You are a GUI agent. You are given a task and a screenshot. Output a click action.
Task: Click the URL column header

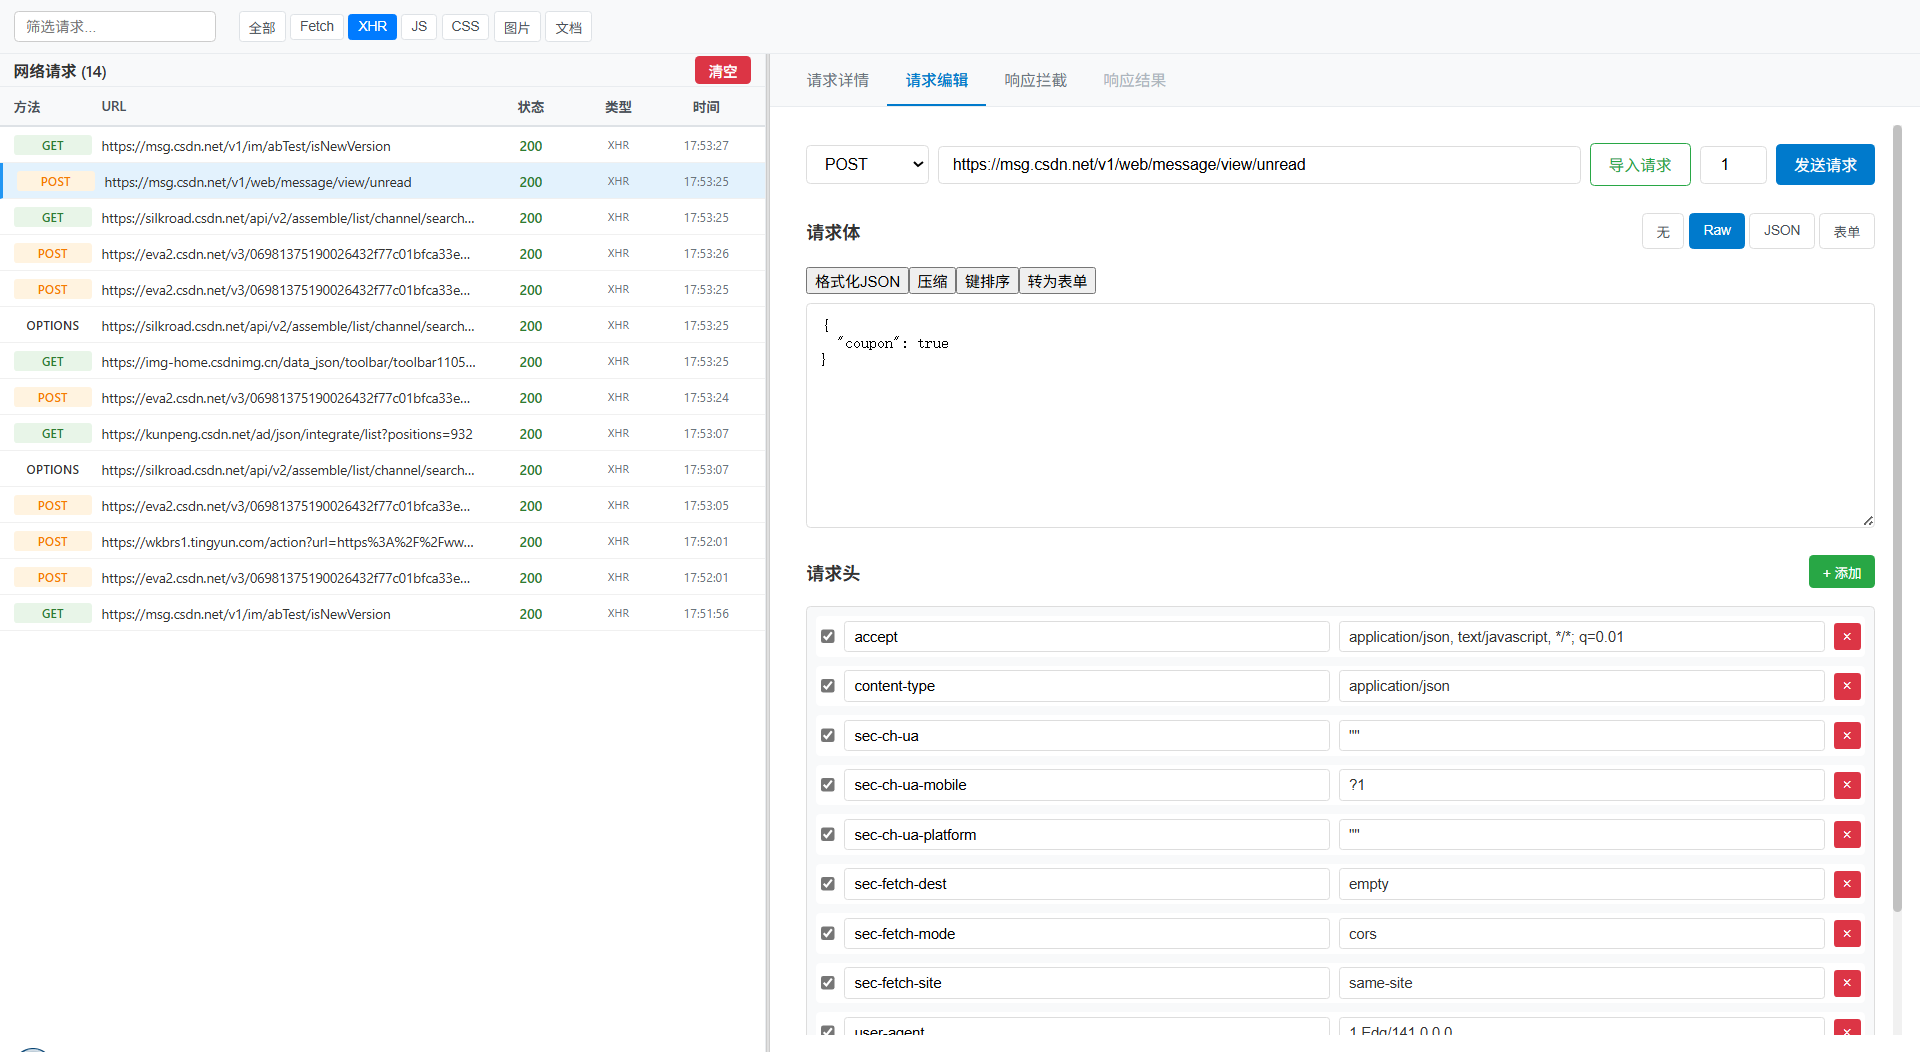click(x=114, y=106)
